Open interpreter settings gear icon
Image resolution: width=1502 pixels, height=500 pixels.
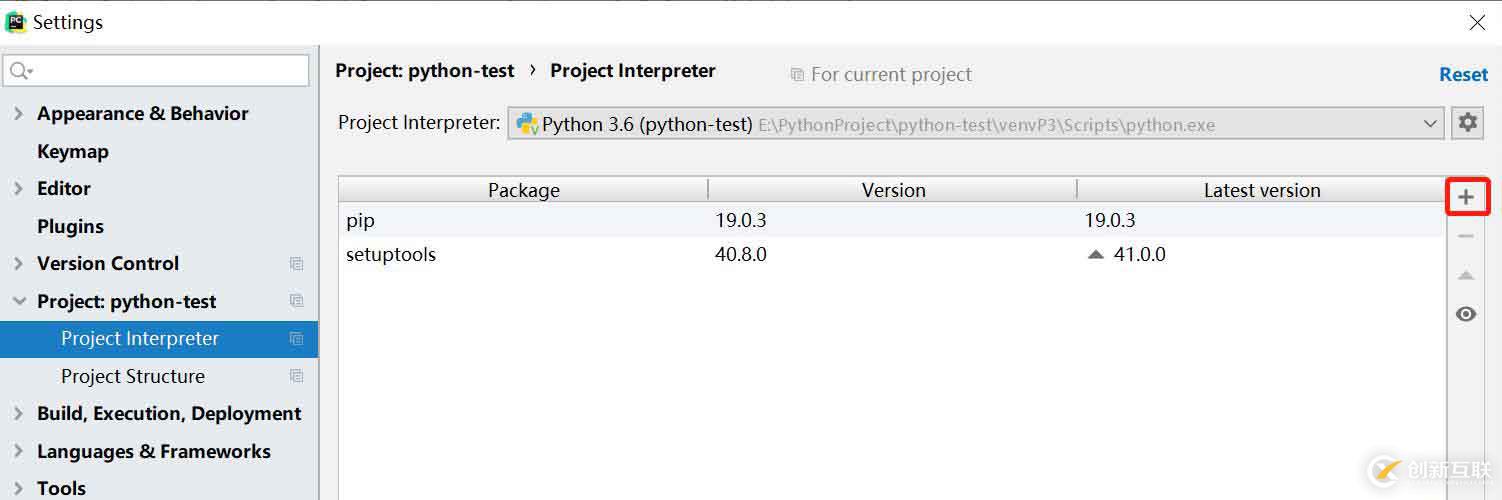click(x=1467, y=123)
